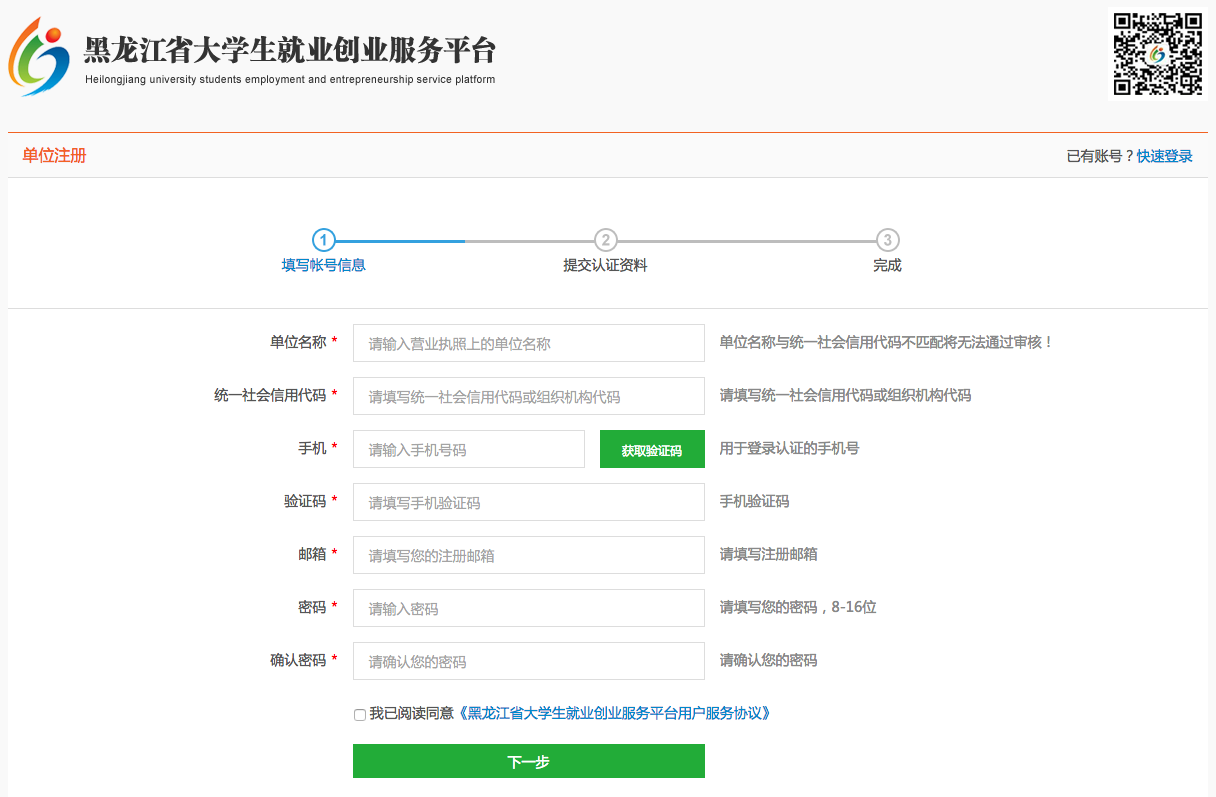The height and width of the screenshot is (797, 1216).
Task: Click the platform logo icon
Action: coord(40,56)
